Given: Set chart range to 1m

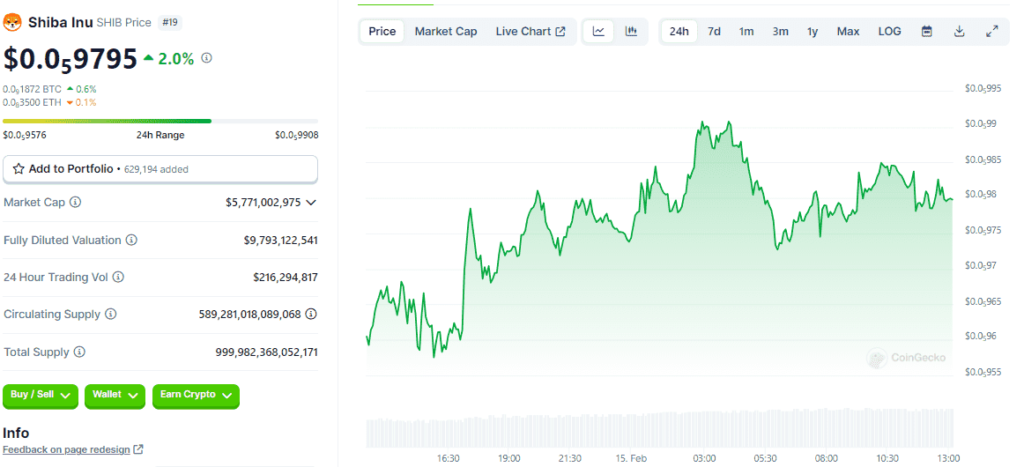Looking at the screenshot, I should click(746, 31).
